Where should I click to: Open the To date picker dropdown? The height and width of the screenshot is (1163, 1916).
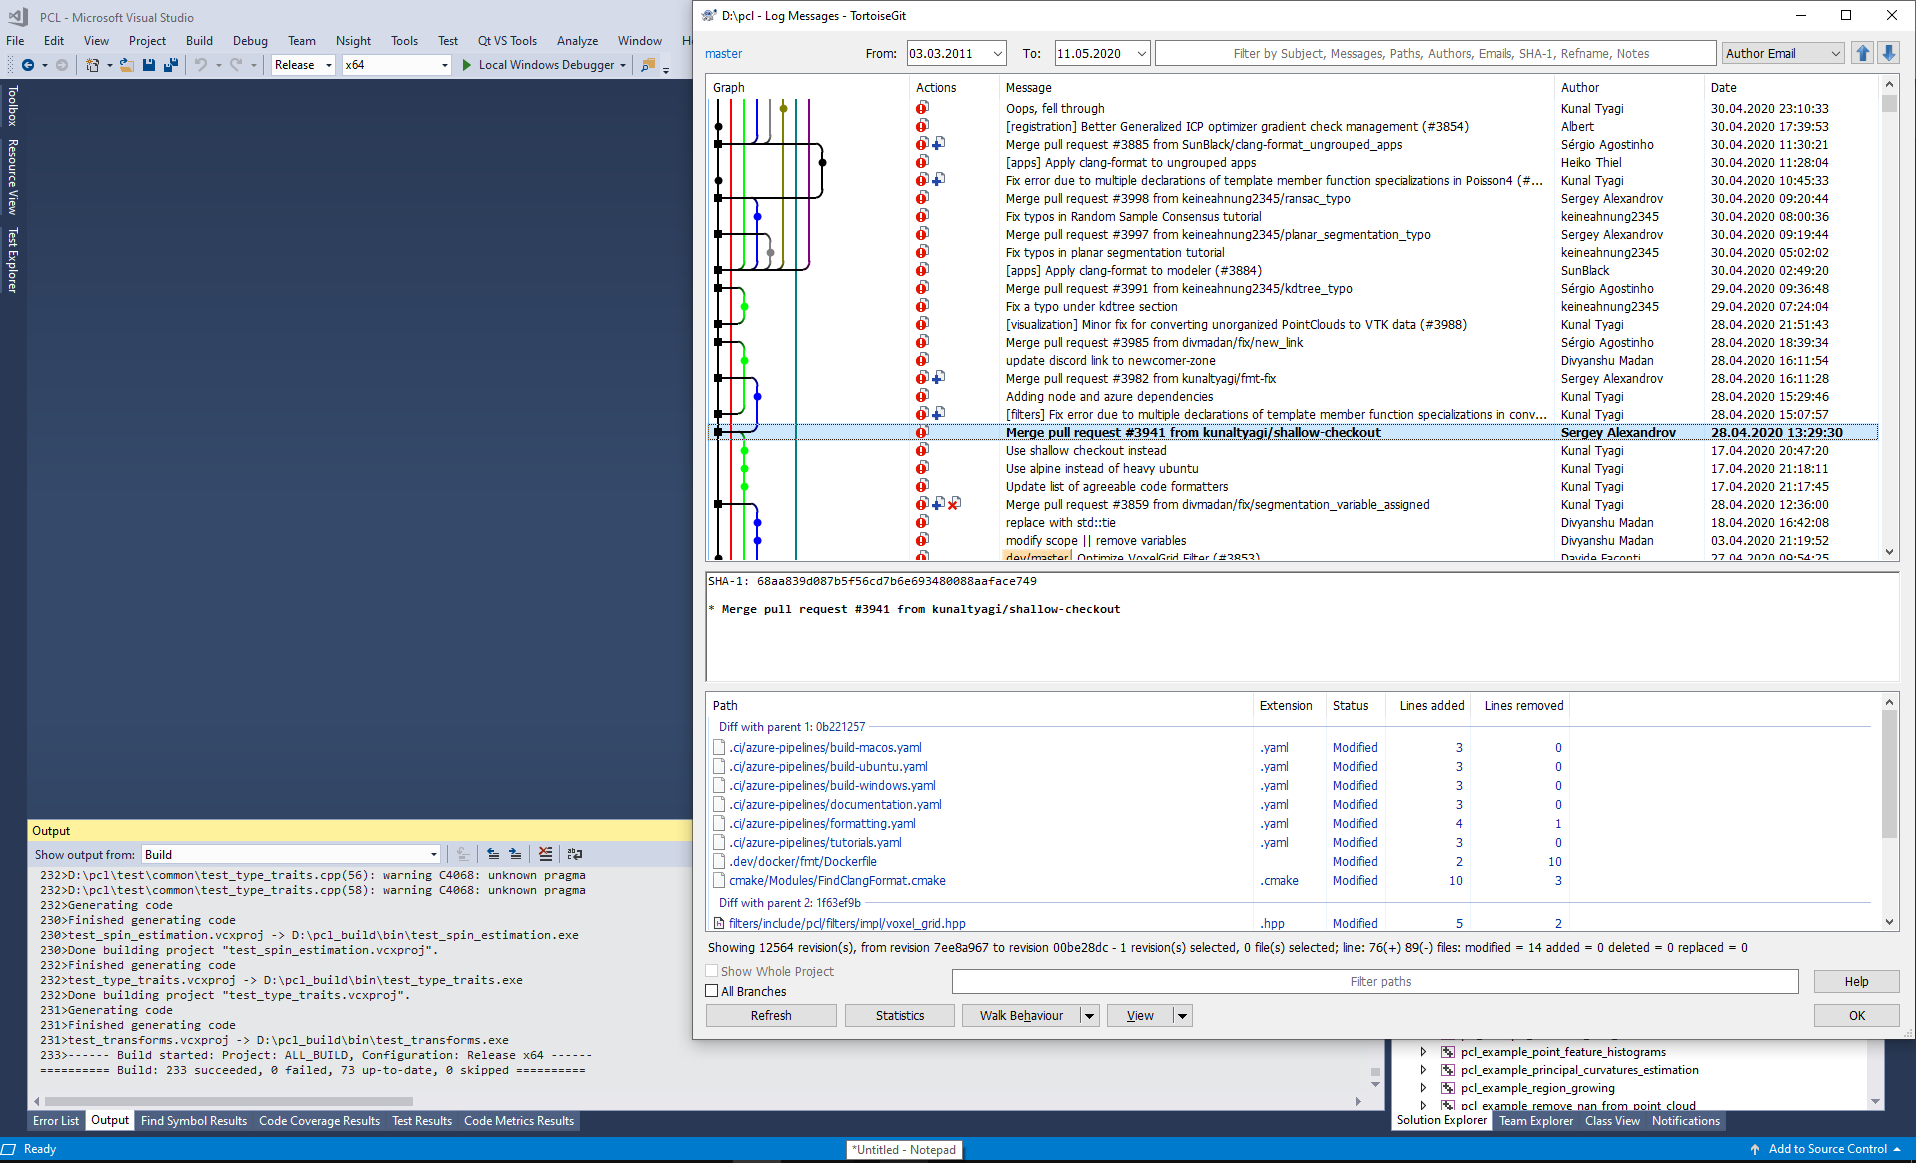coord(1142,53)
